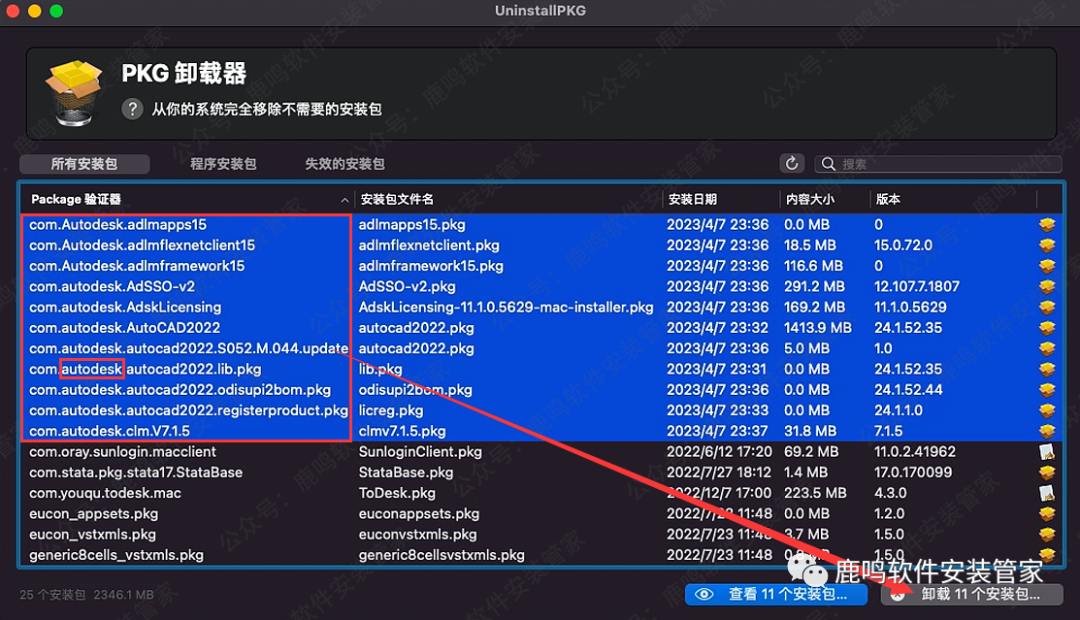
Task: Click the document icon in SunloginClient row
Action: 1047,452
